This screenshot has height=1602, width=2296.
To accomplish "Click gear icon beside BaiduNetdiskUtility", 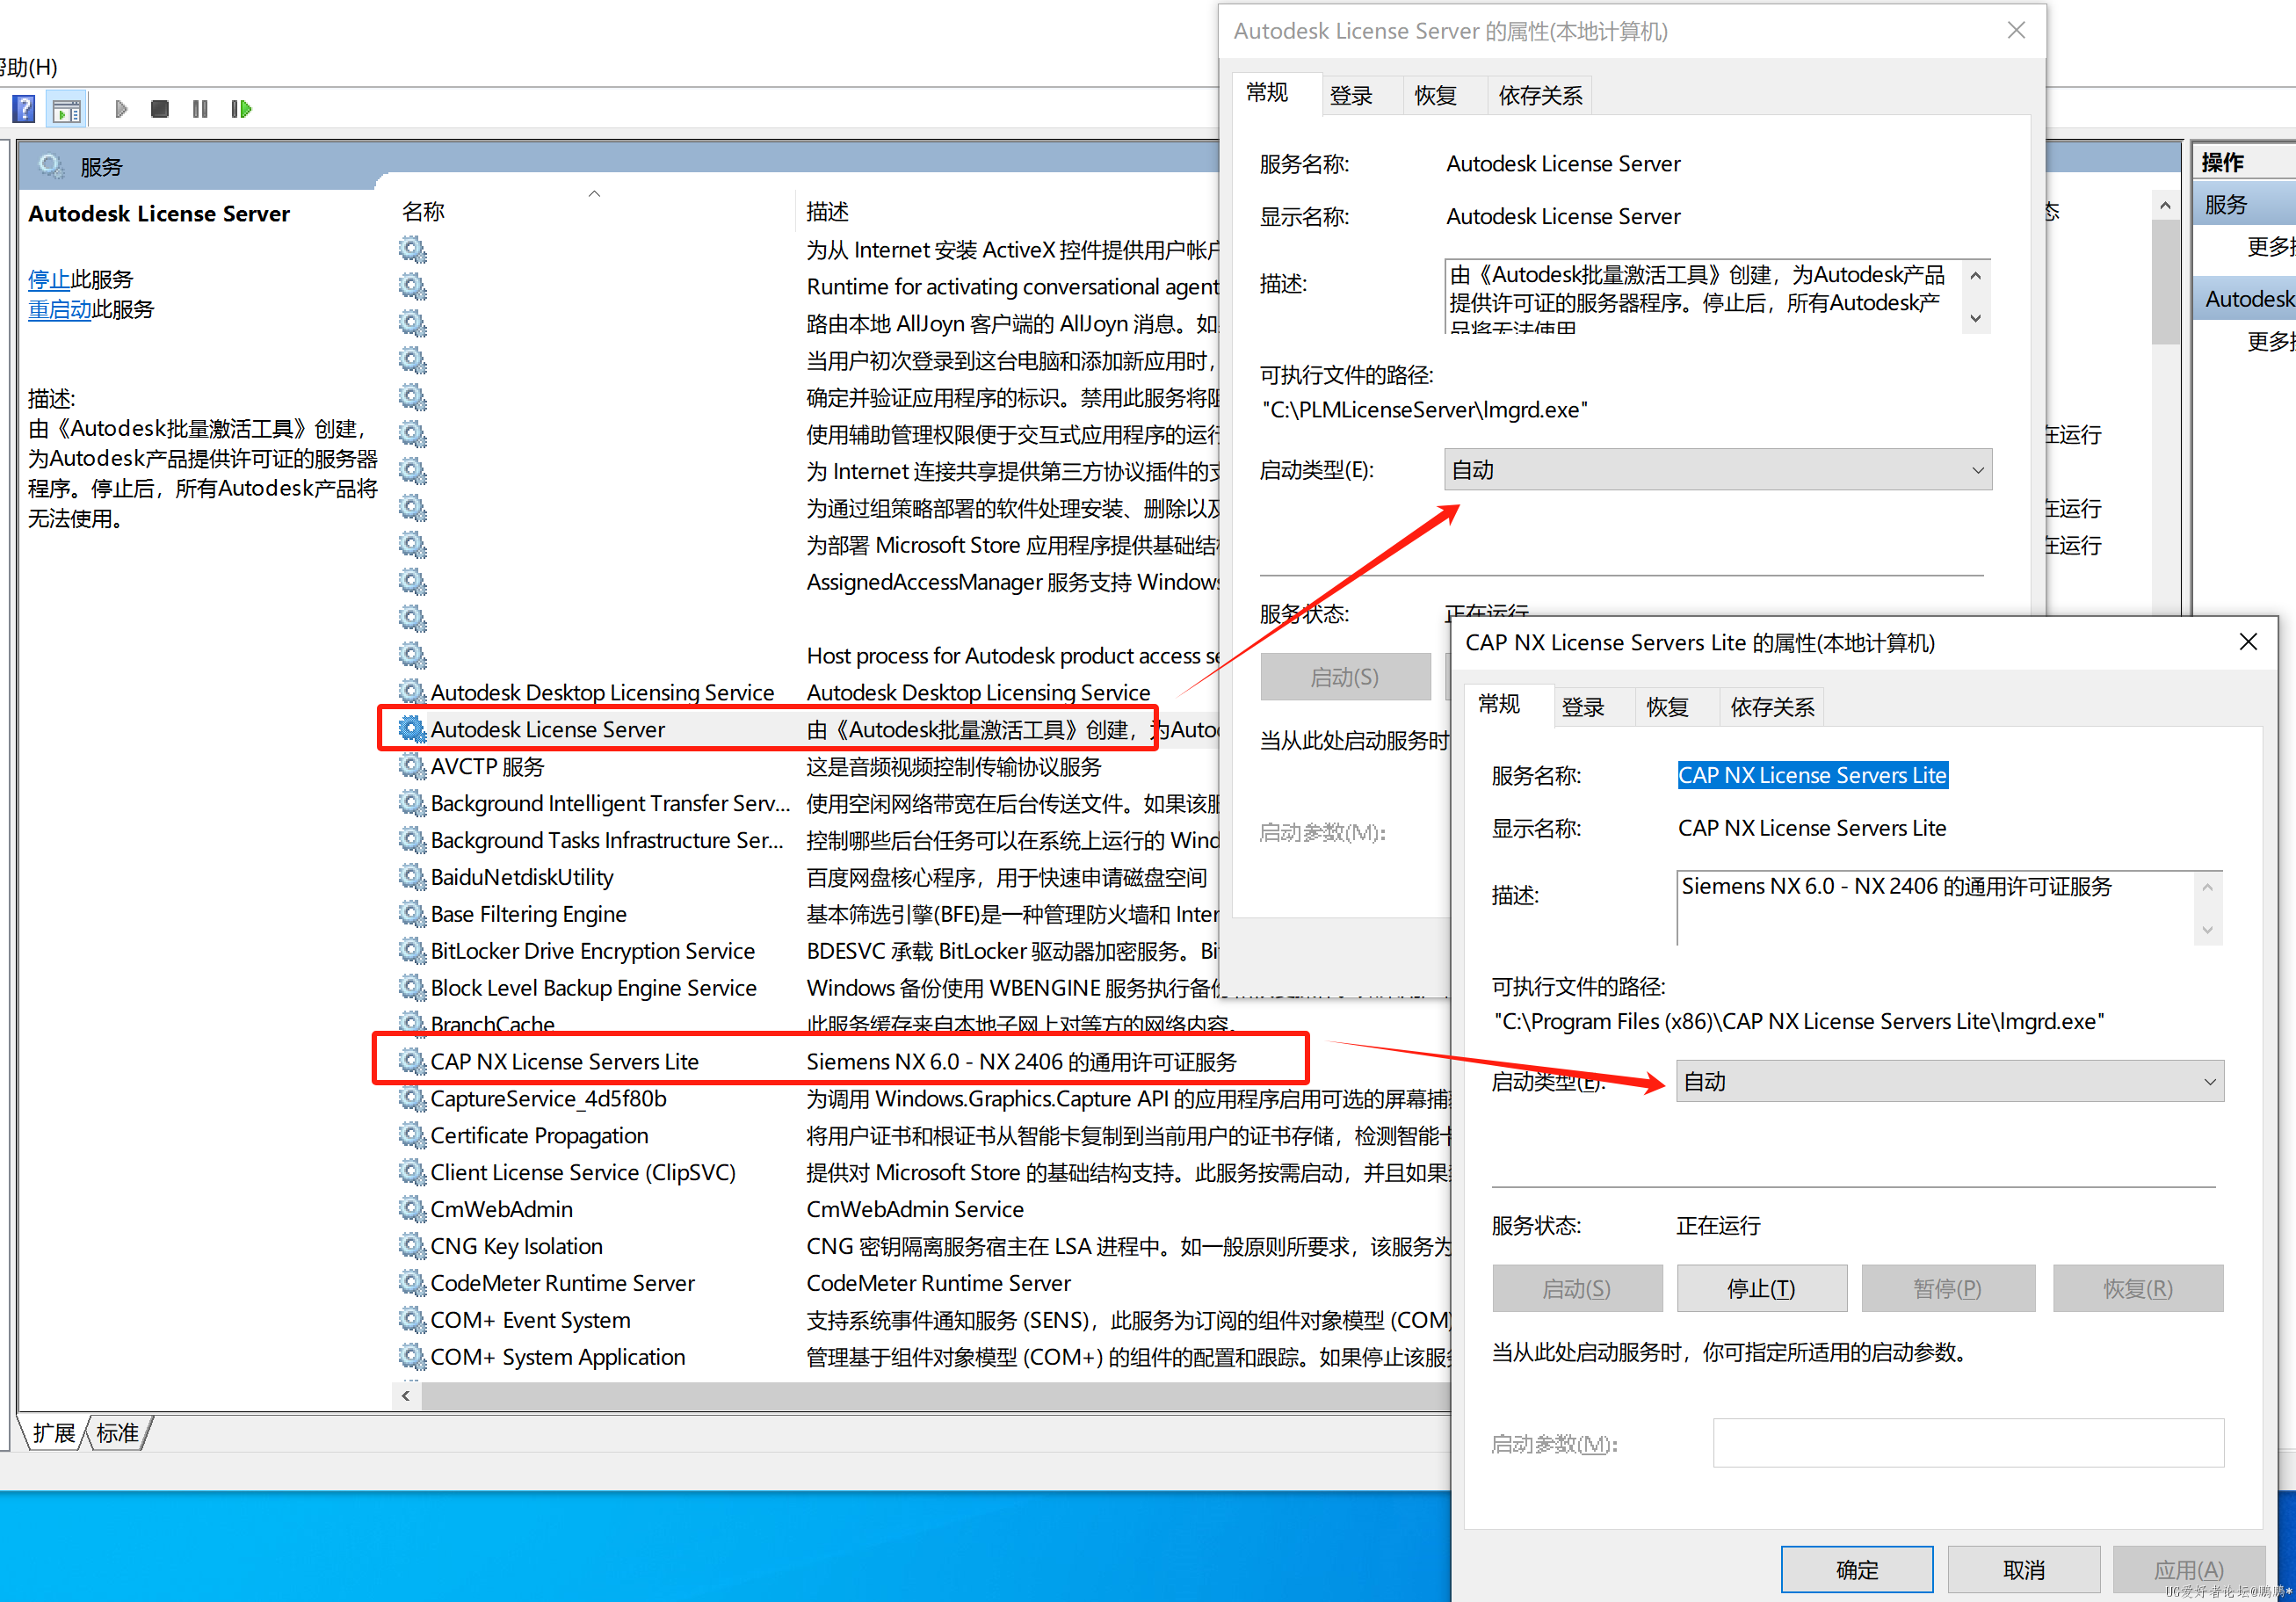I will 412,877.
